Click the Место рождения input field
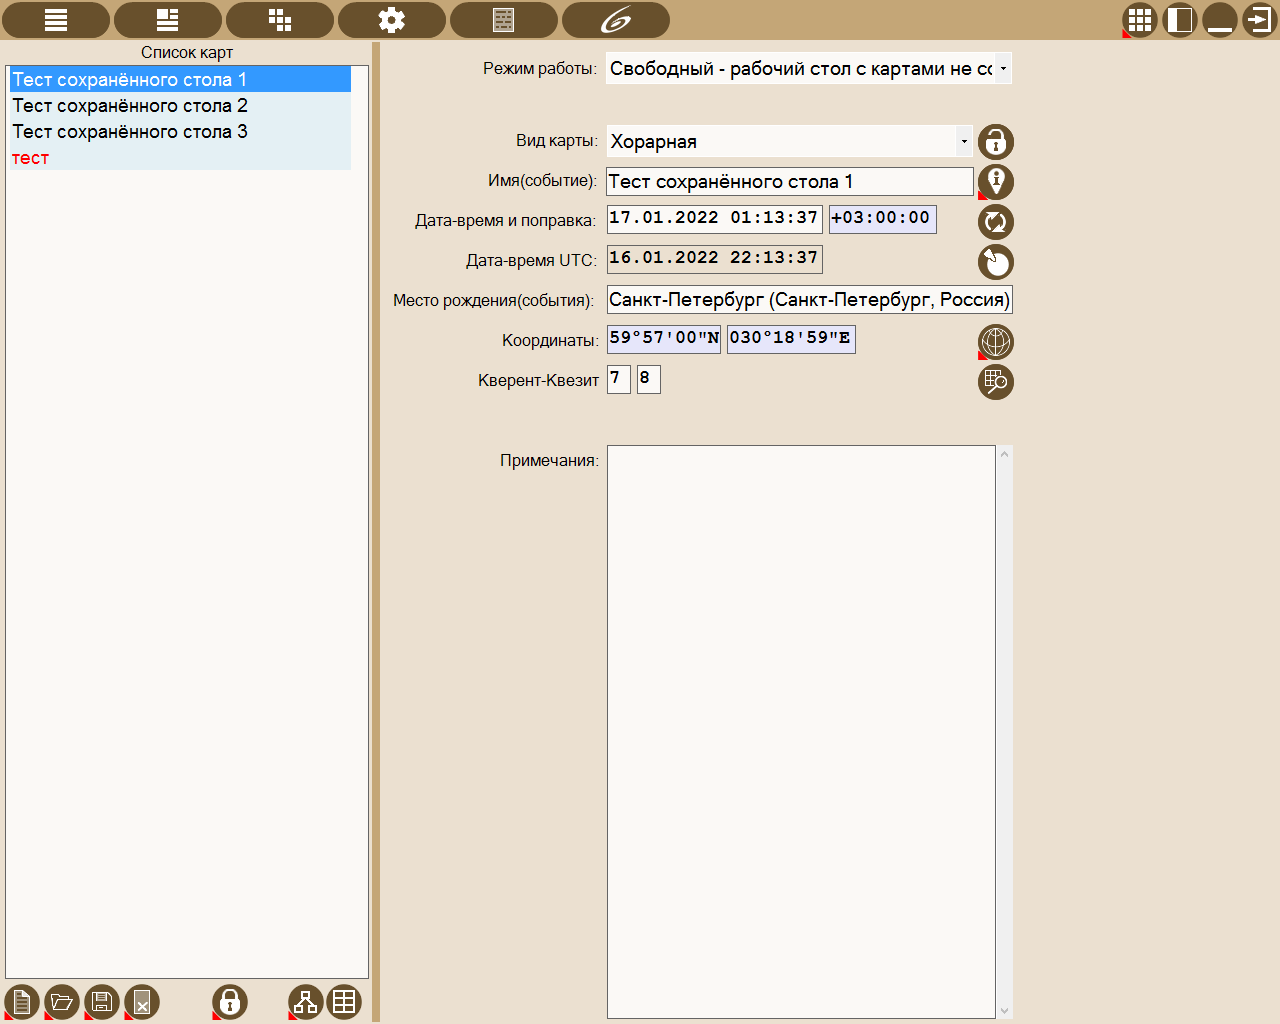The height and width of the screenshot is (1024, 1280). click(809, 299)
